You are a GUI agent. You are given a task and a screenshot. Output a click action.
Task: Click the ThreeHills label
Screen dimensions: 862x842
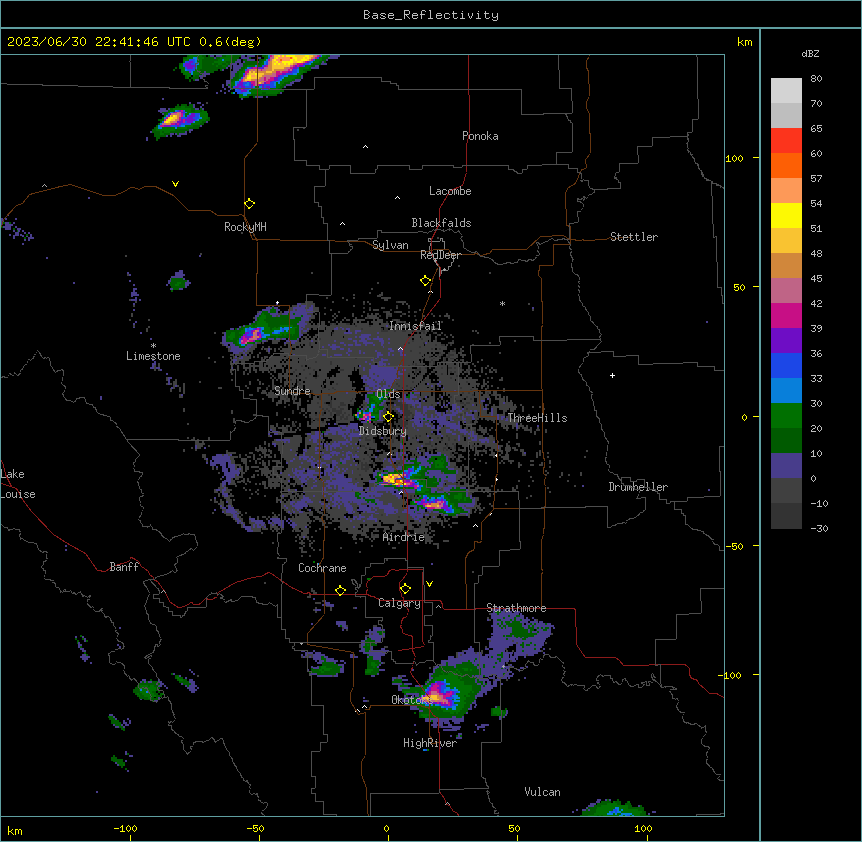click(x=537, y=418)
